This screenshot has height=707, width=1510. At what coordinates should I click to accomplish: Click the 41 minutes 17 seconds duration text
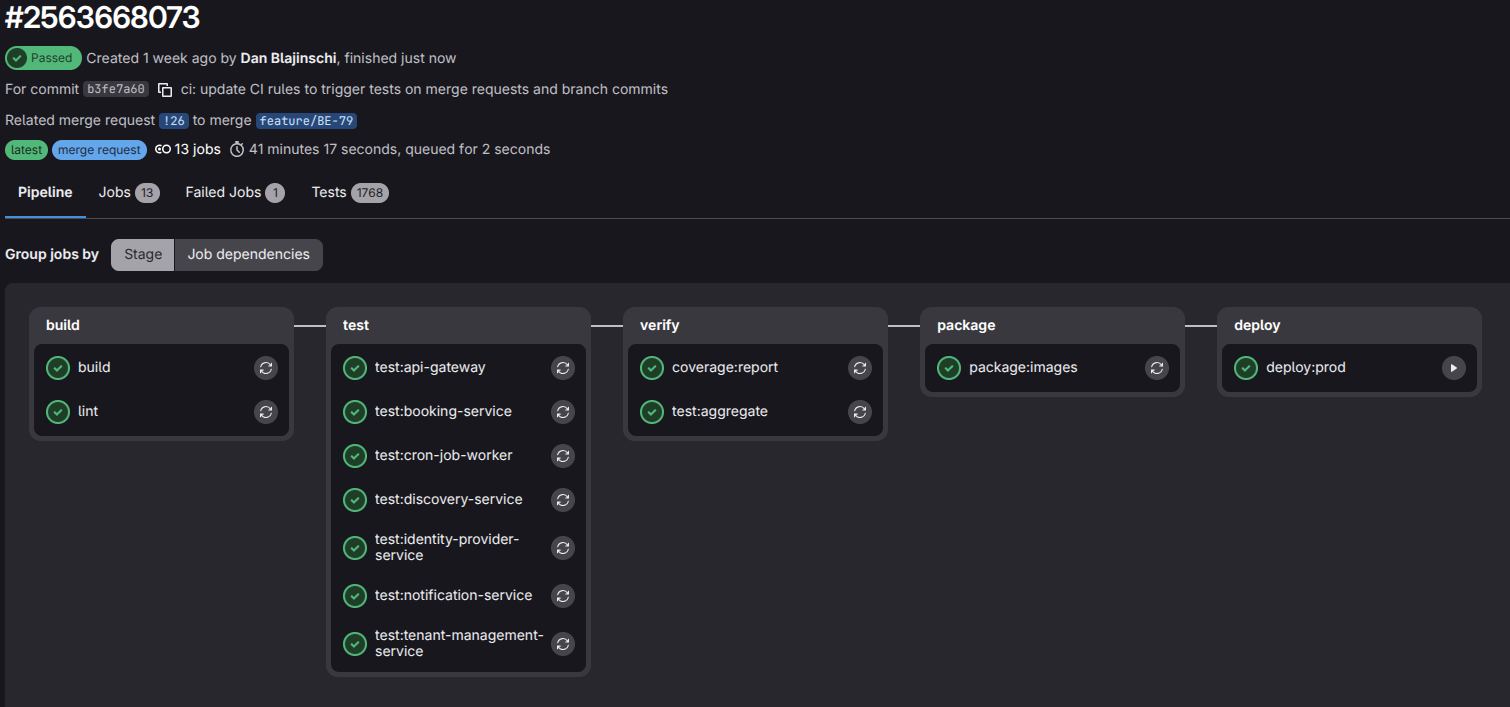pos(323,149)
